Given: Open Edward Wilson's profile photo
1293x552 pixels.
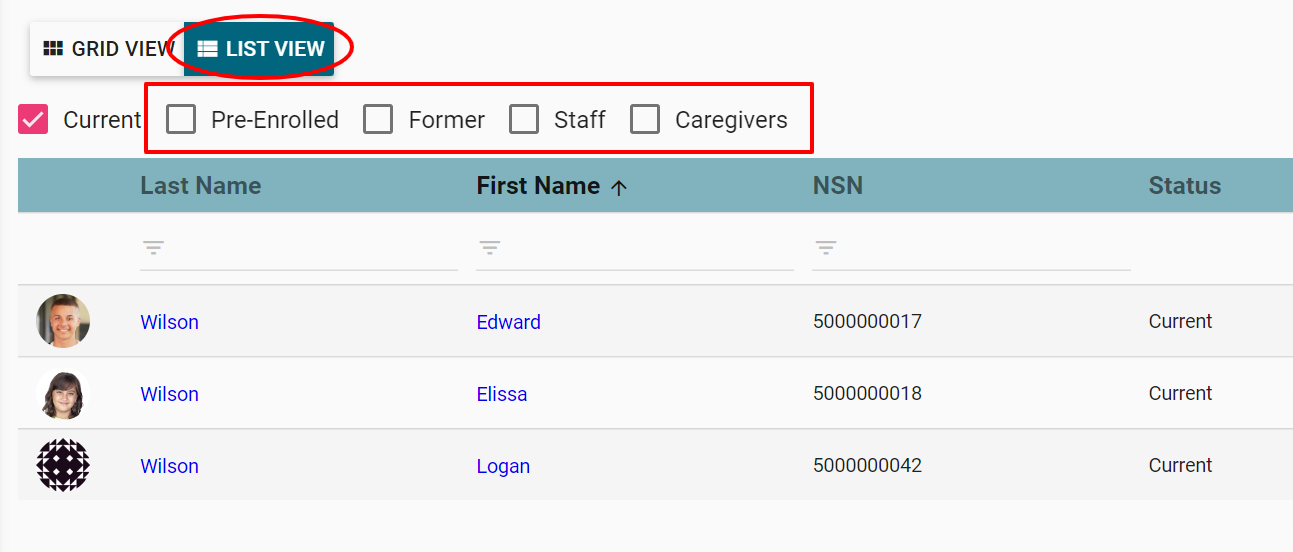Looking at the screenshot, I should pyautogui.click(x=63, y=321).
